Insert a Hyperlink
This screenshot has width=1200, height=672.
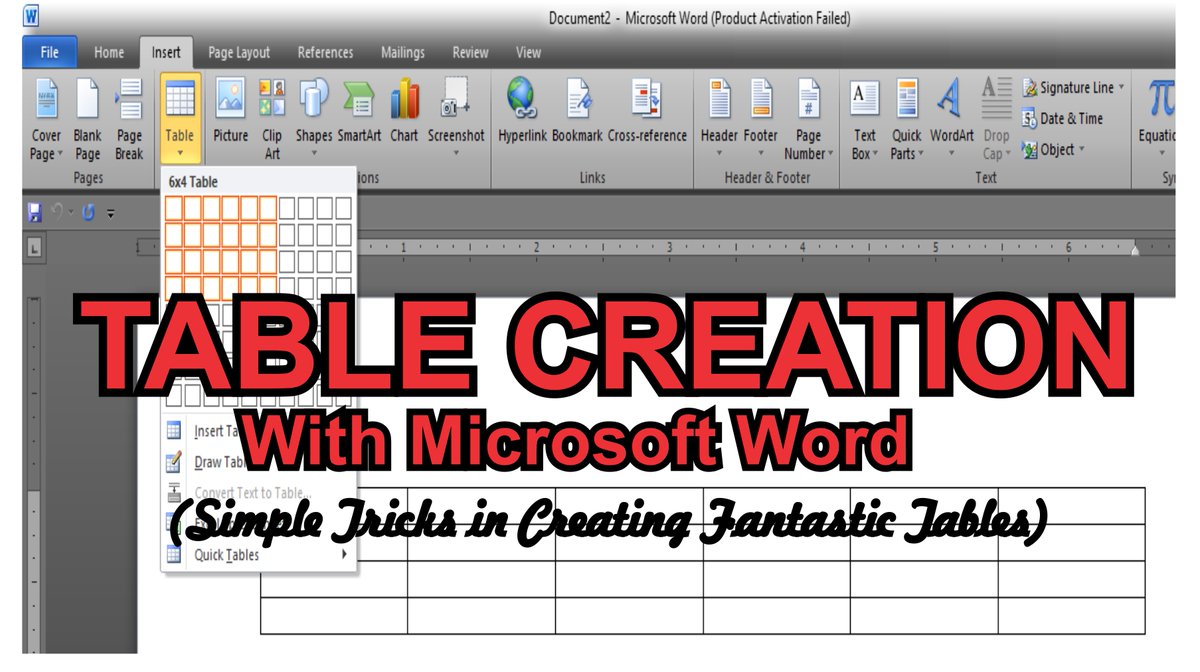click(x=522, y=112)
